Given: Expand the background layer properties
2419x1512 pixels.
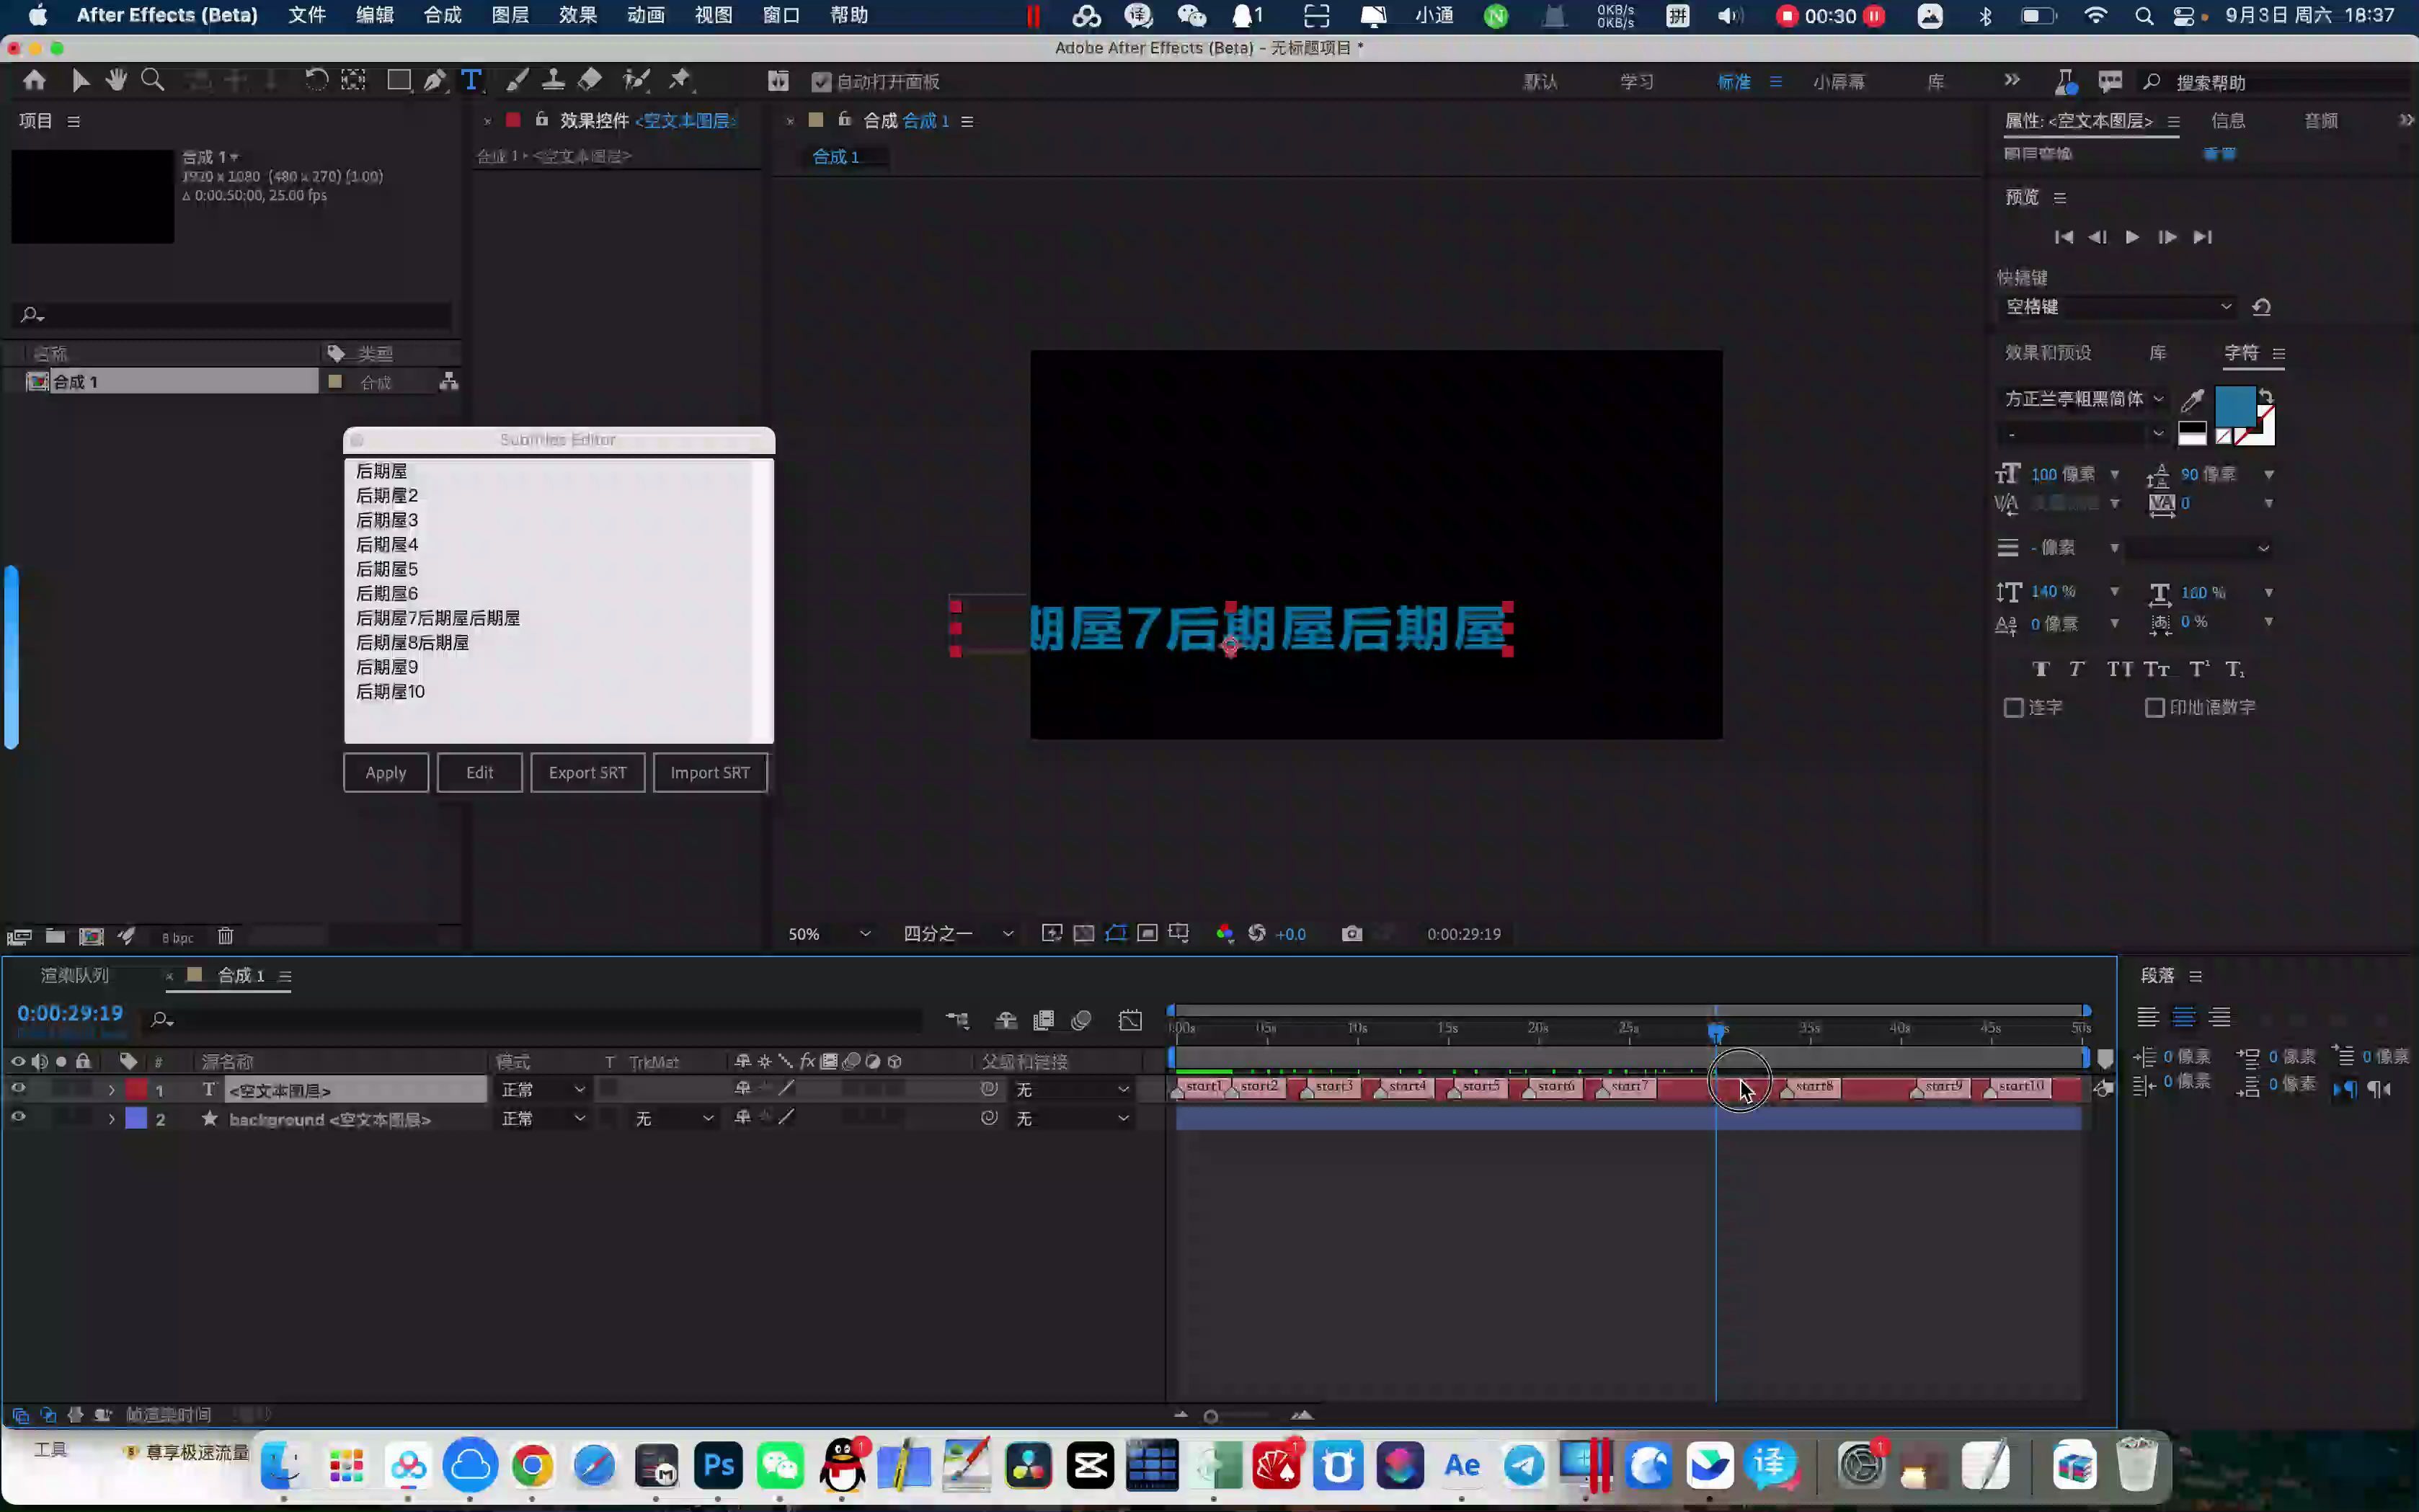Looking at the screenshot, I should [x=111, y=1119].
